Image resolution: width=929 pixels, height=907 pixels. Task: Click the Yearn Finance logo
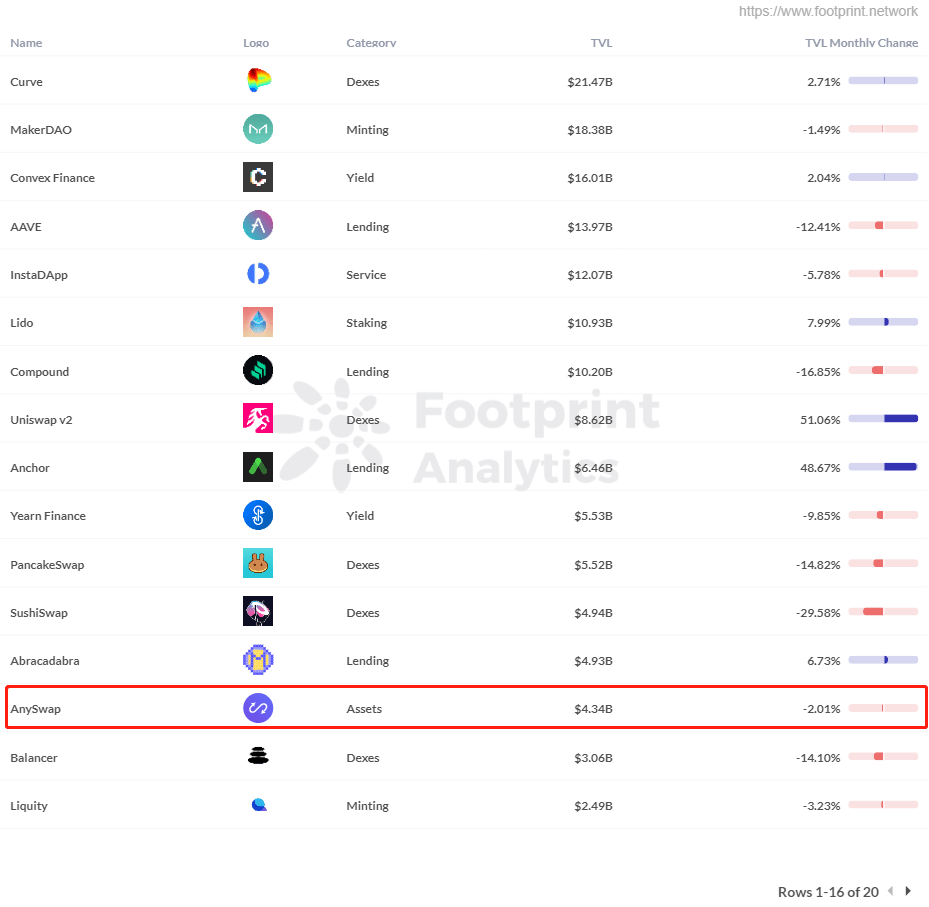click(258, 516)
